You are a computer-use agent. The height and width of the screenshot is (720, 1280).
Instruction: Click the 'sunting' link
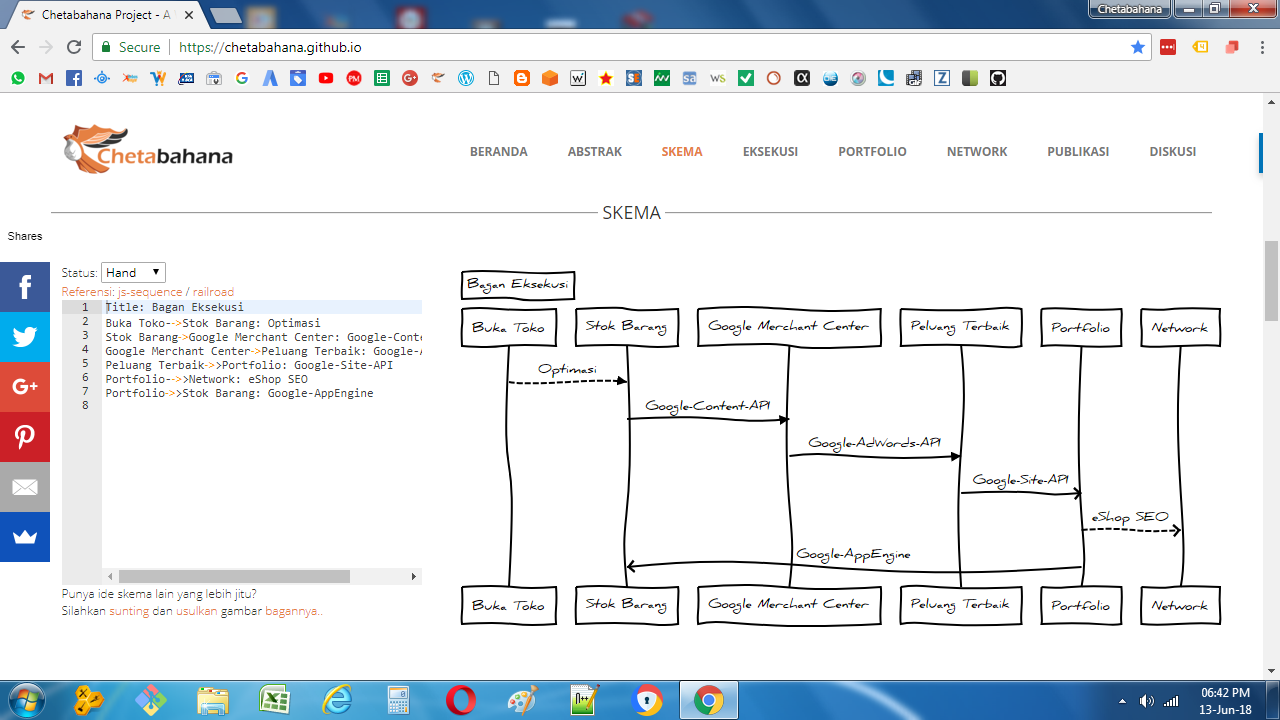click(x=129, y=610)
